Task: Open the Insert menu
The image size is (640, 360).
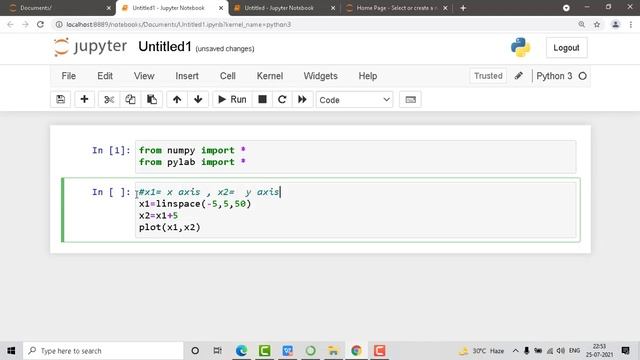Action: click(x=187, y=76)
